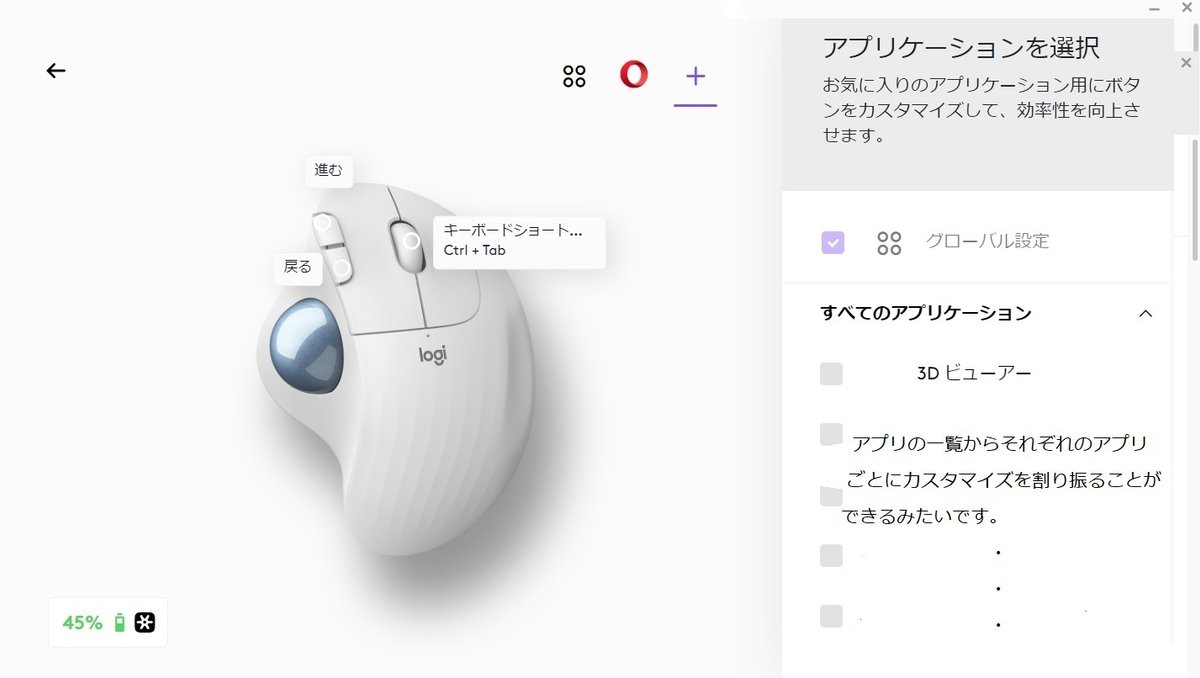Toggle the グローバル設定 checkbox
The image size is (1200, 678).
pyautogui.click(x=832, y=242)
